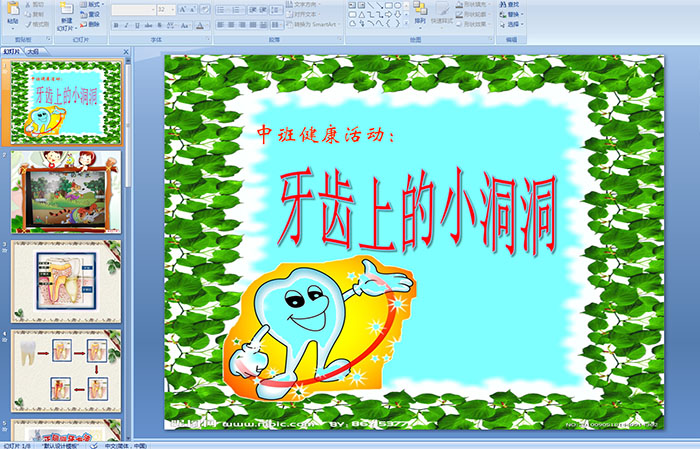Switch to the Outline (大纲) pane tab
This screenshot has width=700, height=449.
pyautogui.click(x=33, y=52)
